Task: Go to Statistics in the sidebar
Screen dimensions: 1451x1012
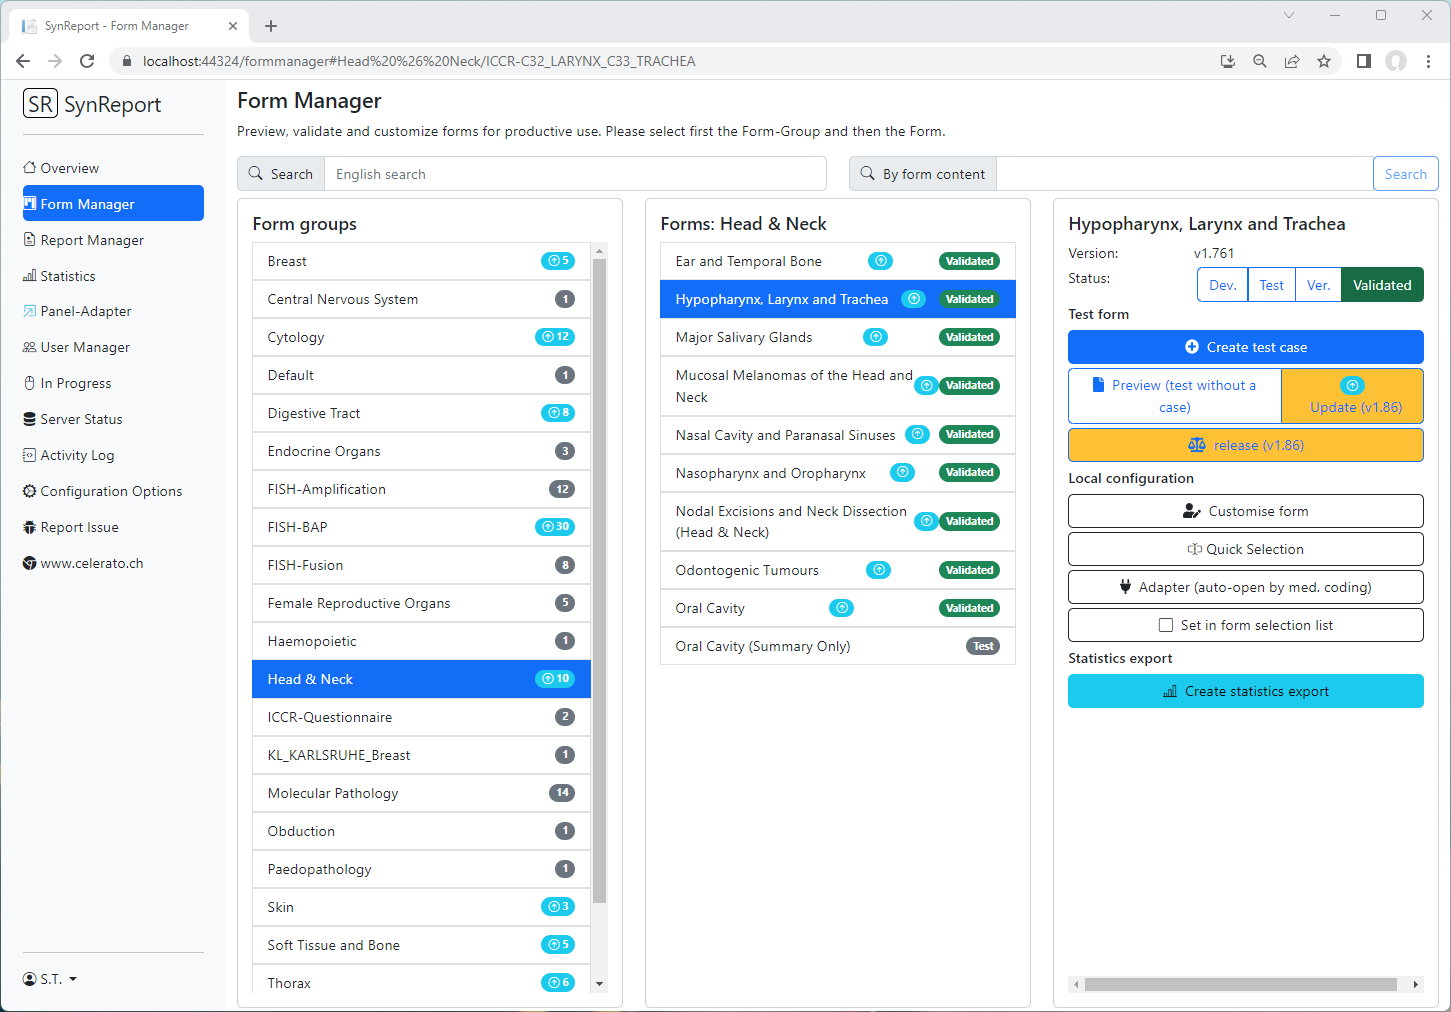Action: [68, 276]
